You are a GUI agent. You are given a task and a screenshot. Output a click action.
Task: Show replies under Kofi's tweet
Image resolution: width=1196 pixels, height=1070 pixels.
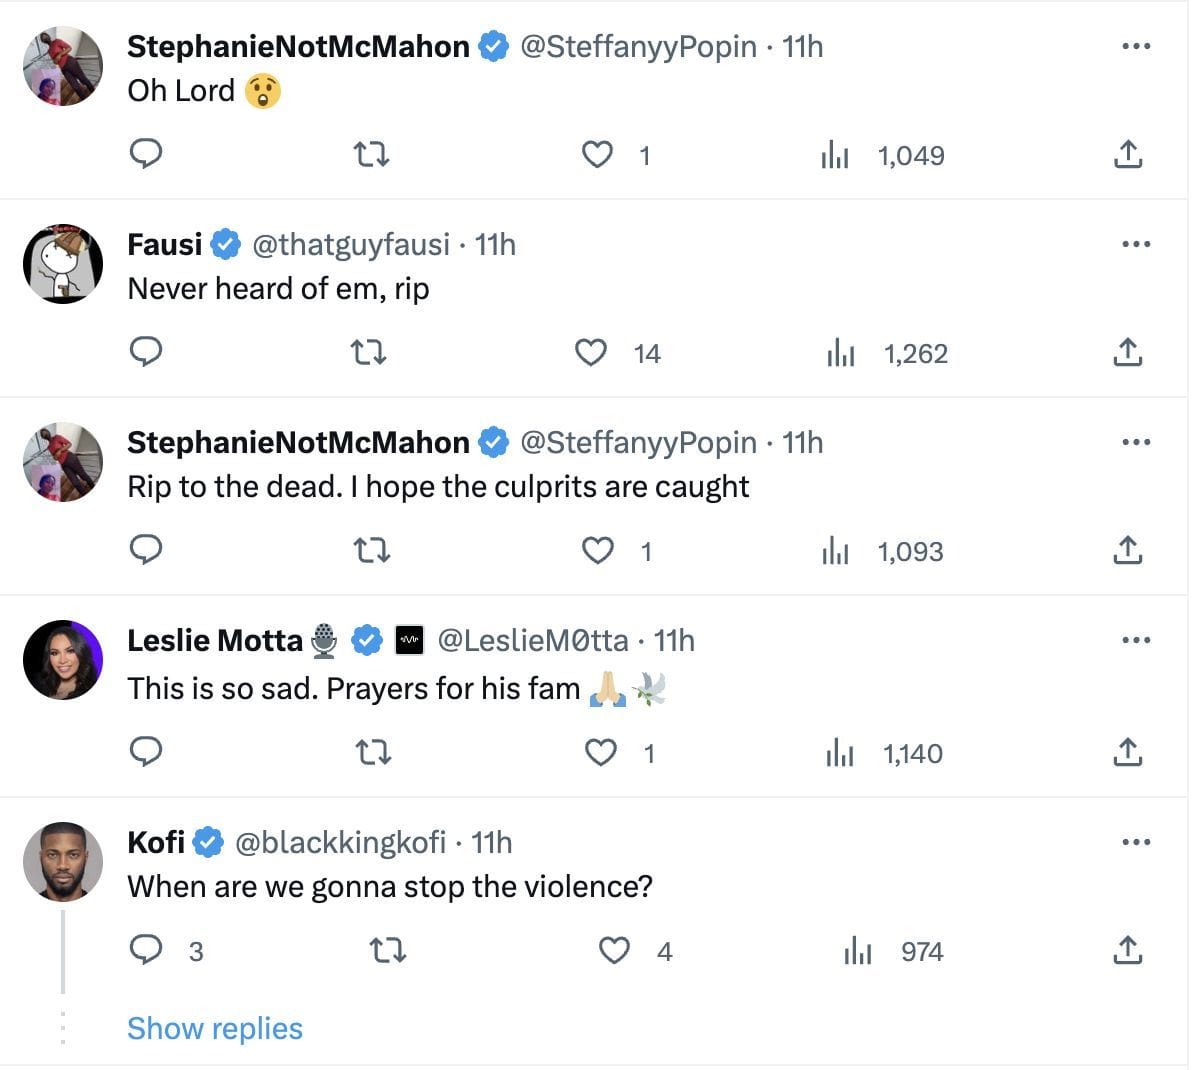coord(214,1028)
